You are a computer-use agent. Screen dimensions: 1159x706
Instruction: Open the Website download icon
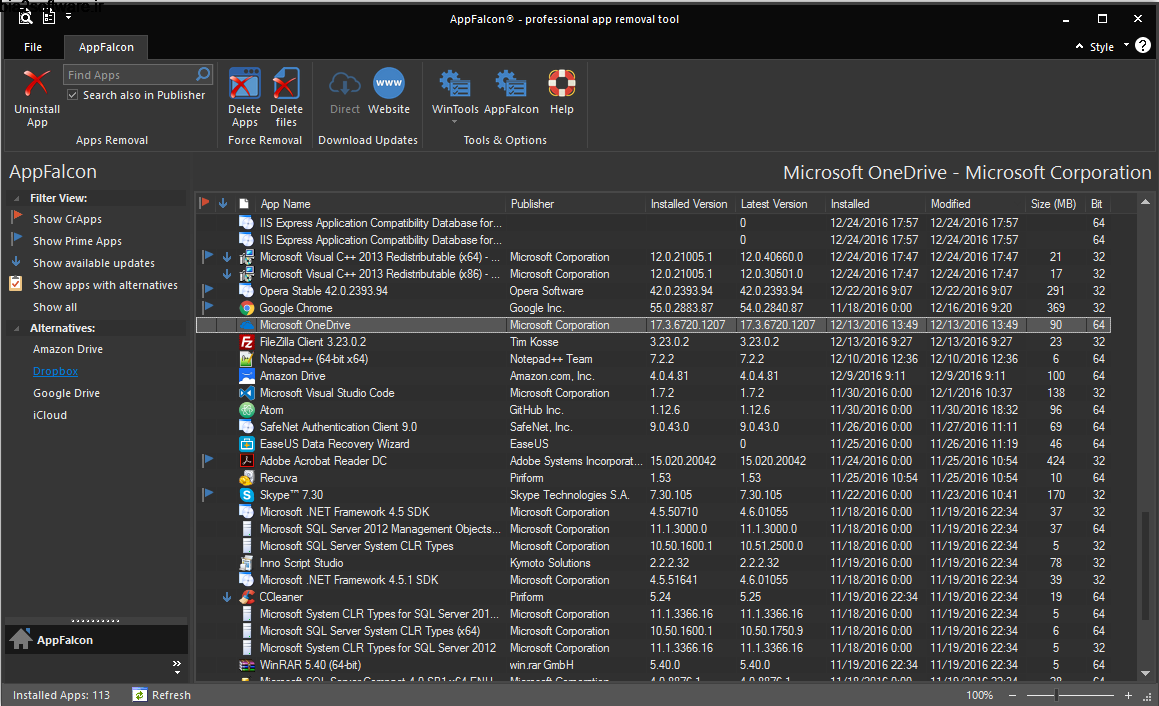[x=389, y=84]
